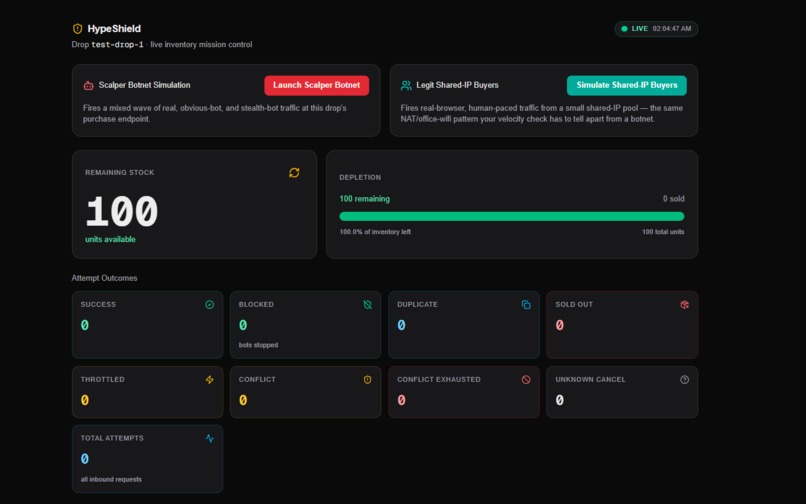Click the Sold Out box icon
This screenshot has height=504, width=806.
click(x=684, y=305)
